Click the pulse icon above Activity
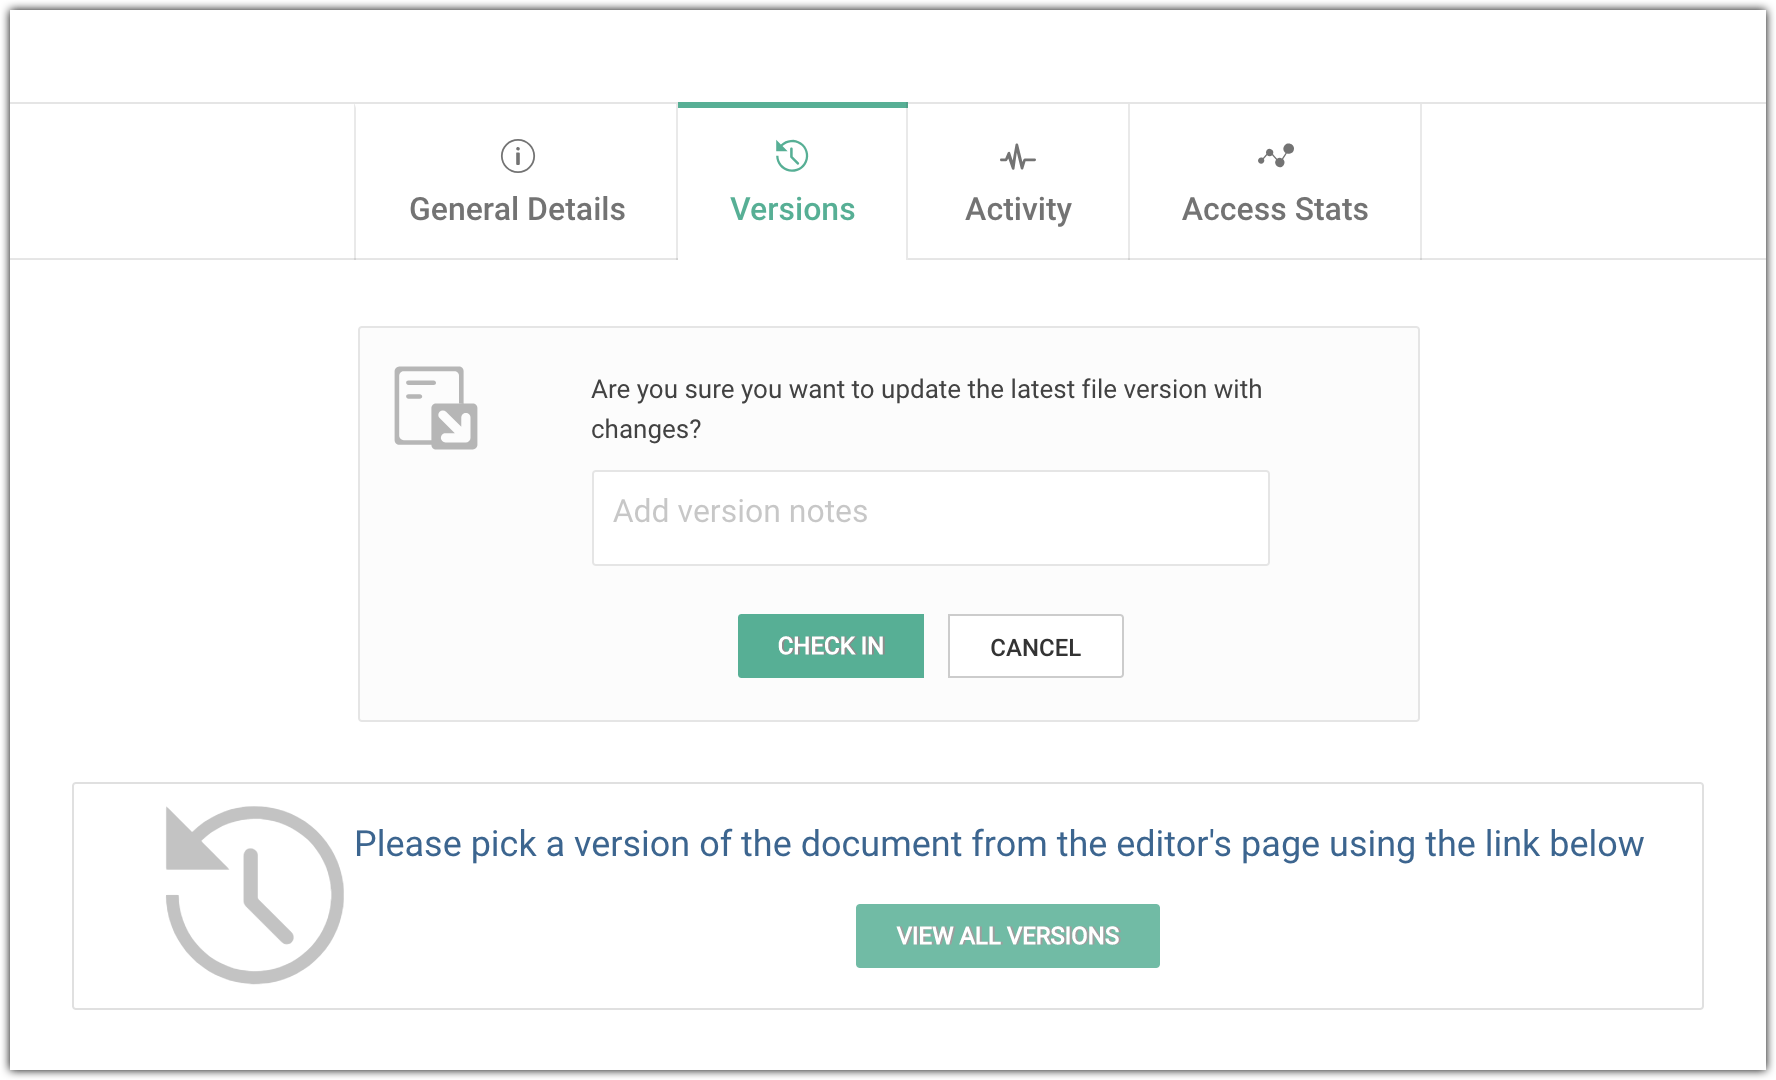1776x1080 pixels. pyautogui.click(x=1018, y=157)
